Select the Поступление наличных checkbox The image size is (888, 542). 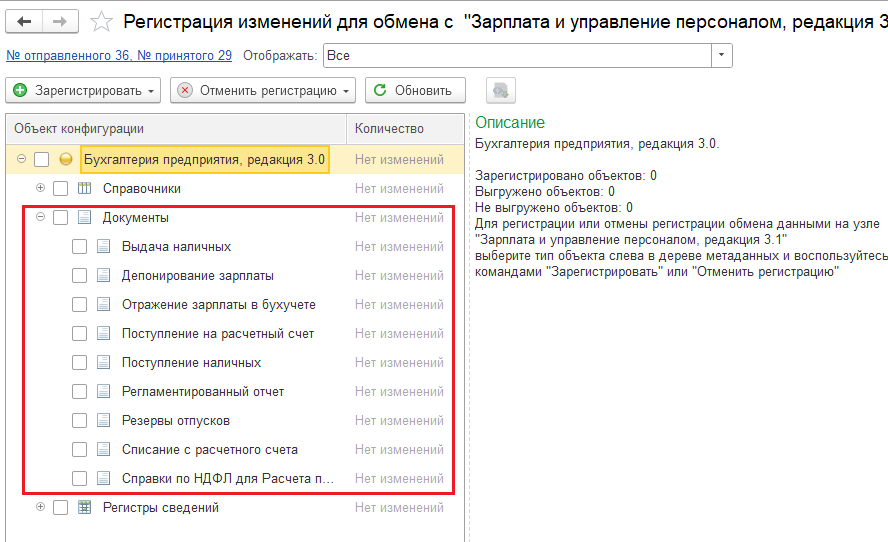pyautogui.click(x=79, y=362)
